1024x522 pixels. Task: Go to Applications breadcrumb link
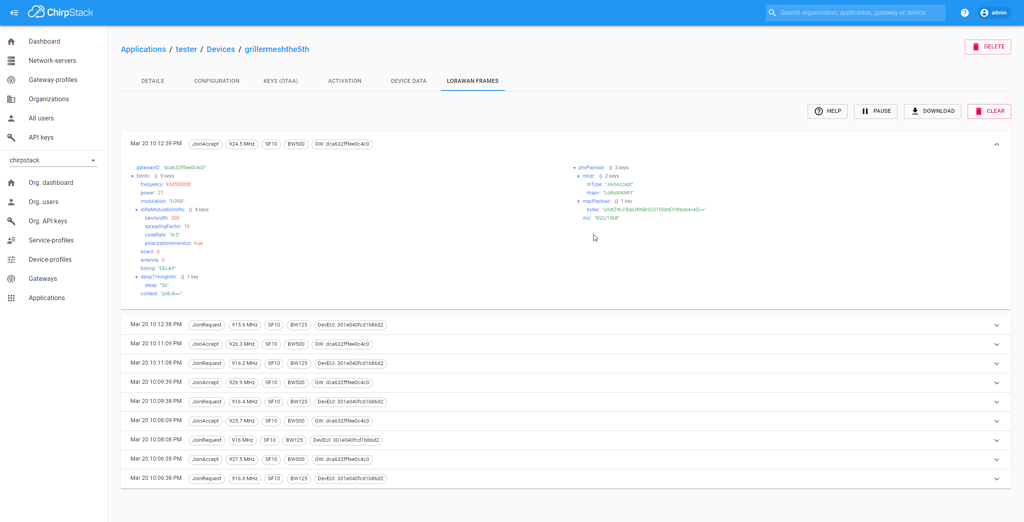[x=144, y=50]
